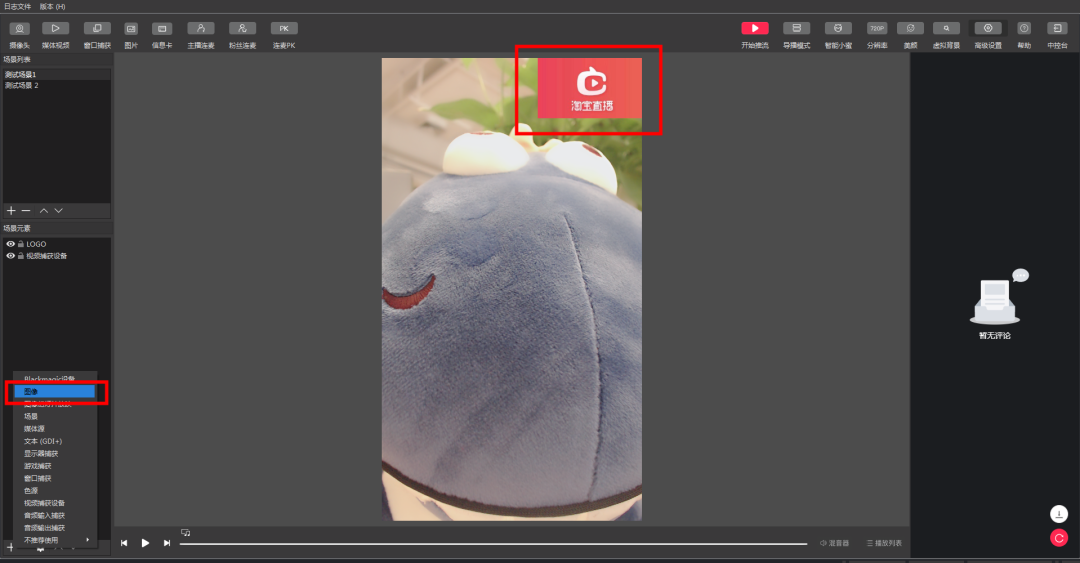Viewport: 1080px width, 563px height.
Task: Open 智能小蜜 assistant
Action: pyautogui.click(x=838, y=34)
